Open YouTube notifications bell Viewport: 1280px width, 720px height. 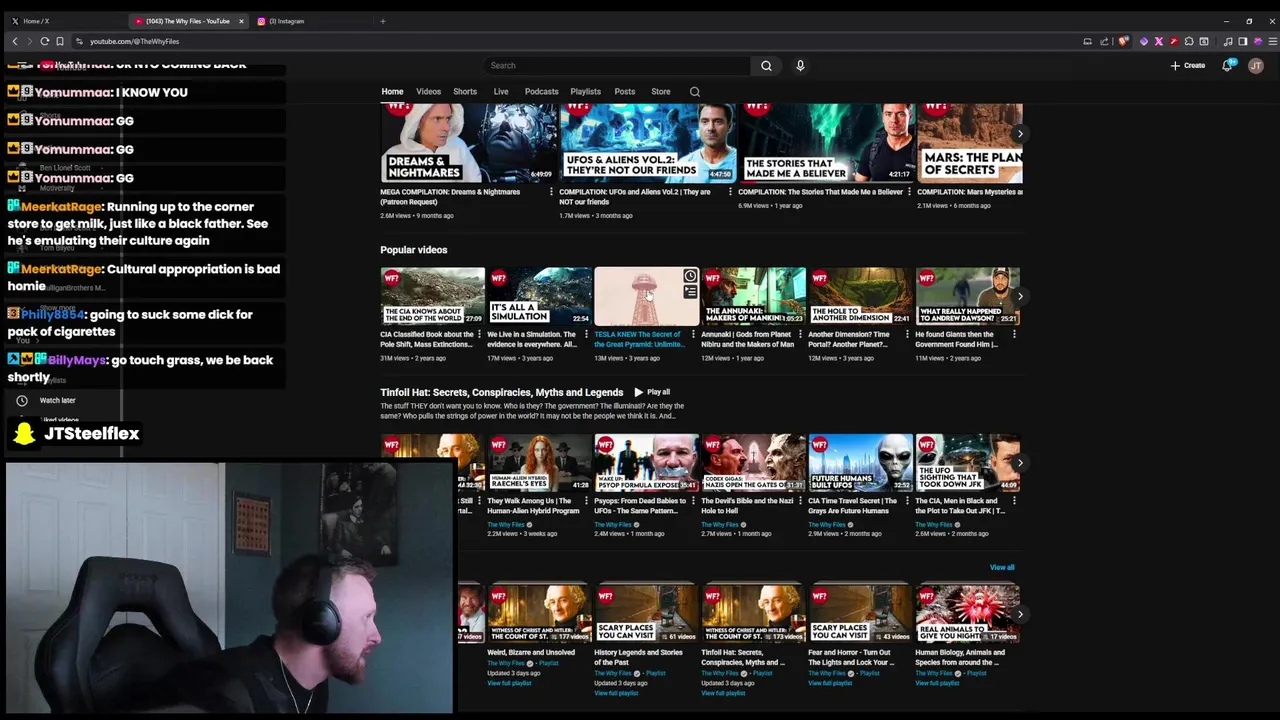pyautogui.click(x=1227, y=65)
